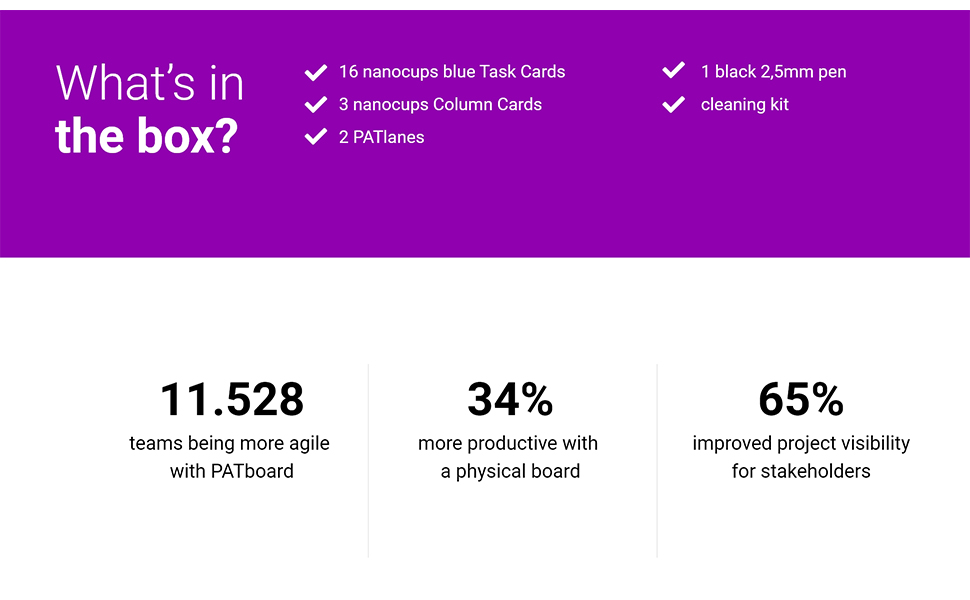Click 'improved project visibility for stakeholders' caption
This screenshot has height=600, width=970.
pyautogui.click(x=801, y=457)
